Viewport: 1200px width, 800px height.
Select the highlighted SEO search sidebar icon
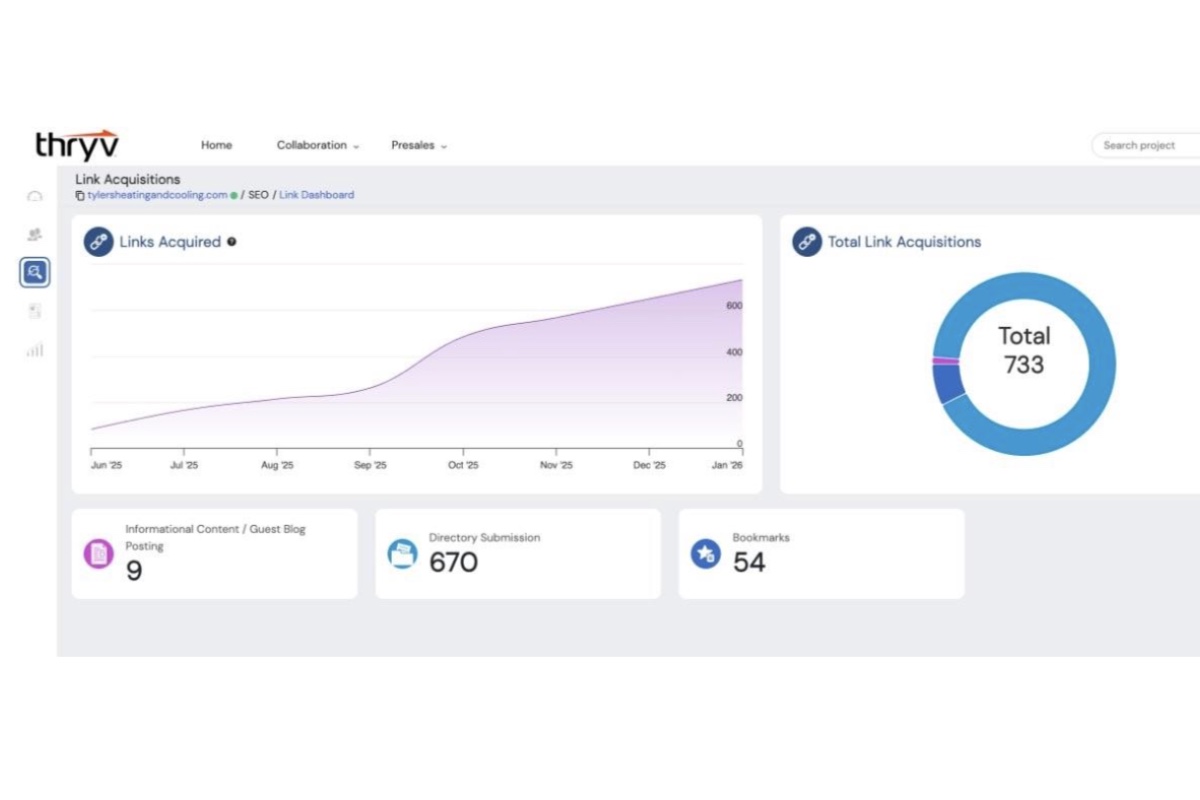[35, 272]
